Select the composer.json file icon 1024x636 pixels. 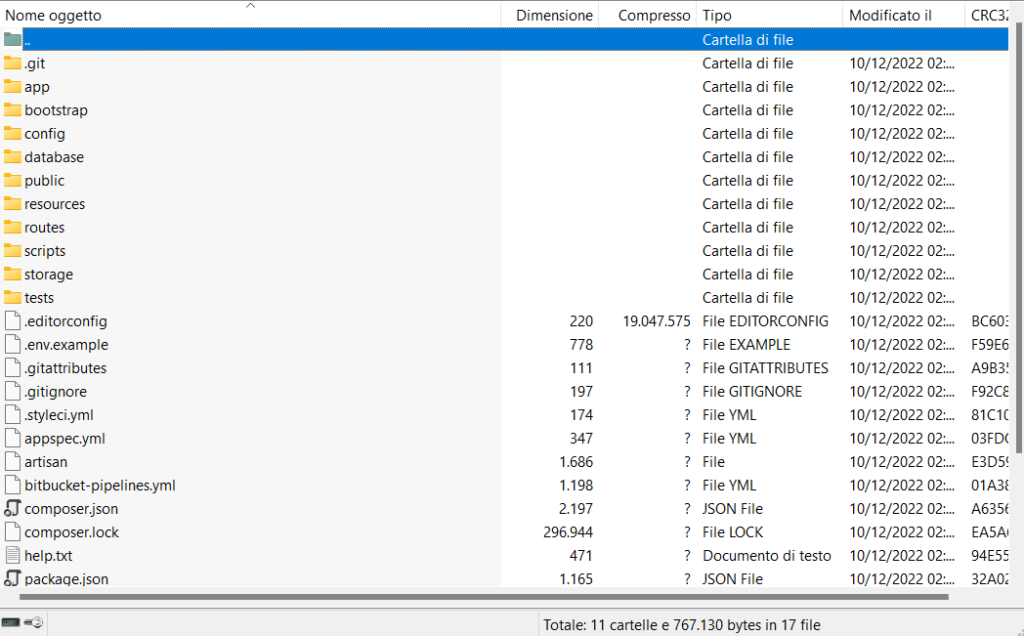click(x=13, y=509)
